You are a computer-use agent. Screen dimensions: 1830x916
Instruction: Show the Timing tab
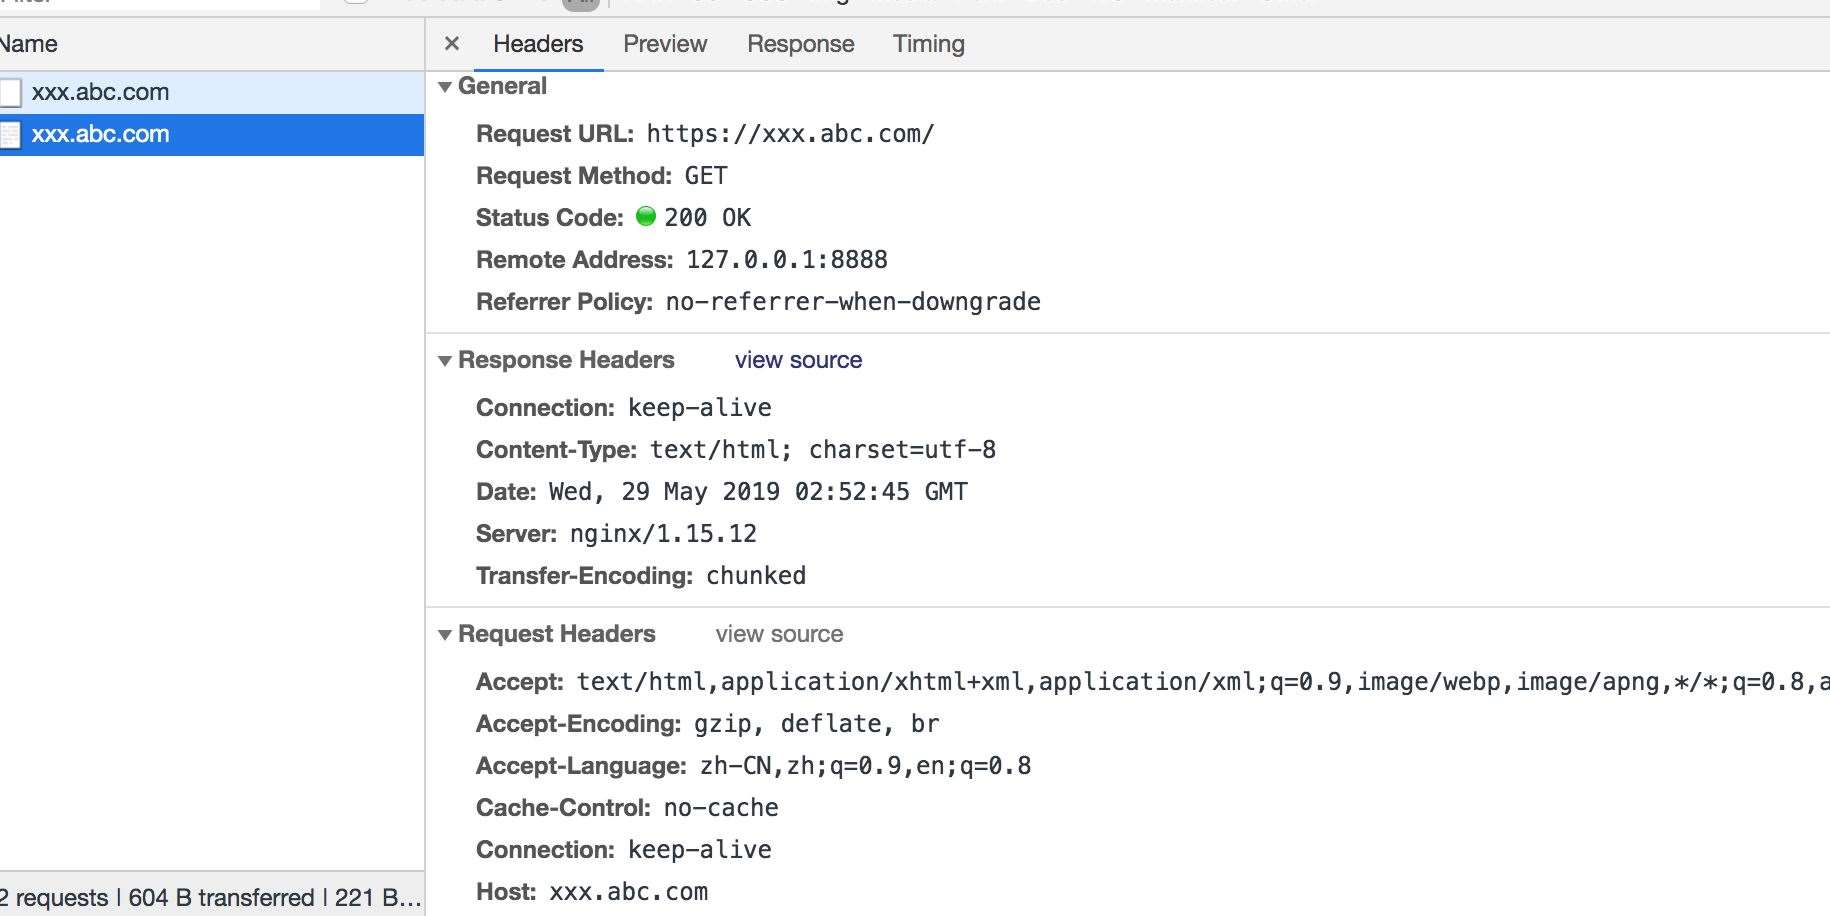(x=928, y=44)
